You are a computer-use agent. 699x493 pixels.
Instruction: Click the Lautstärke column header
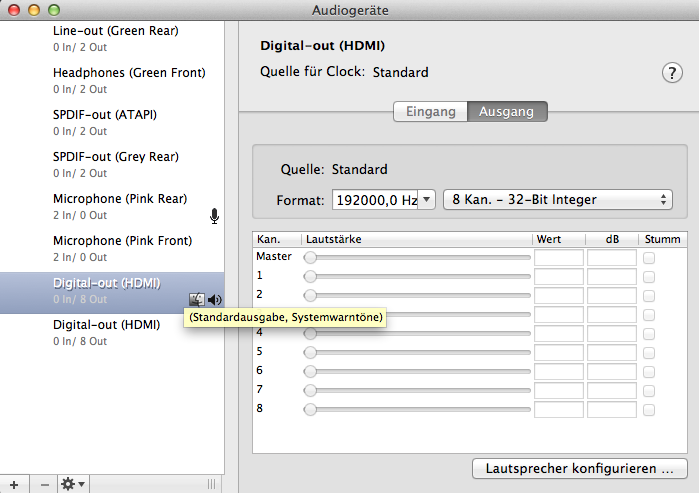(x=417, y=239)
